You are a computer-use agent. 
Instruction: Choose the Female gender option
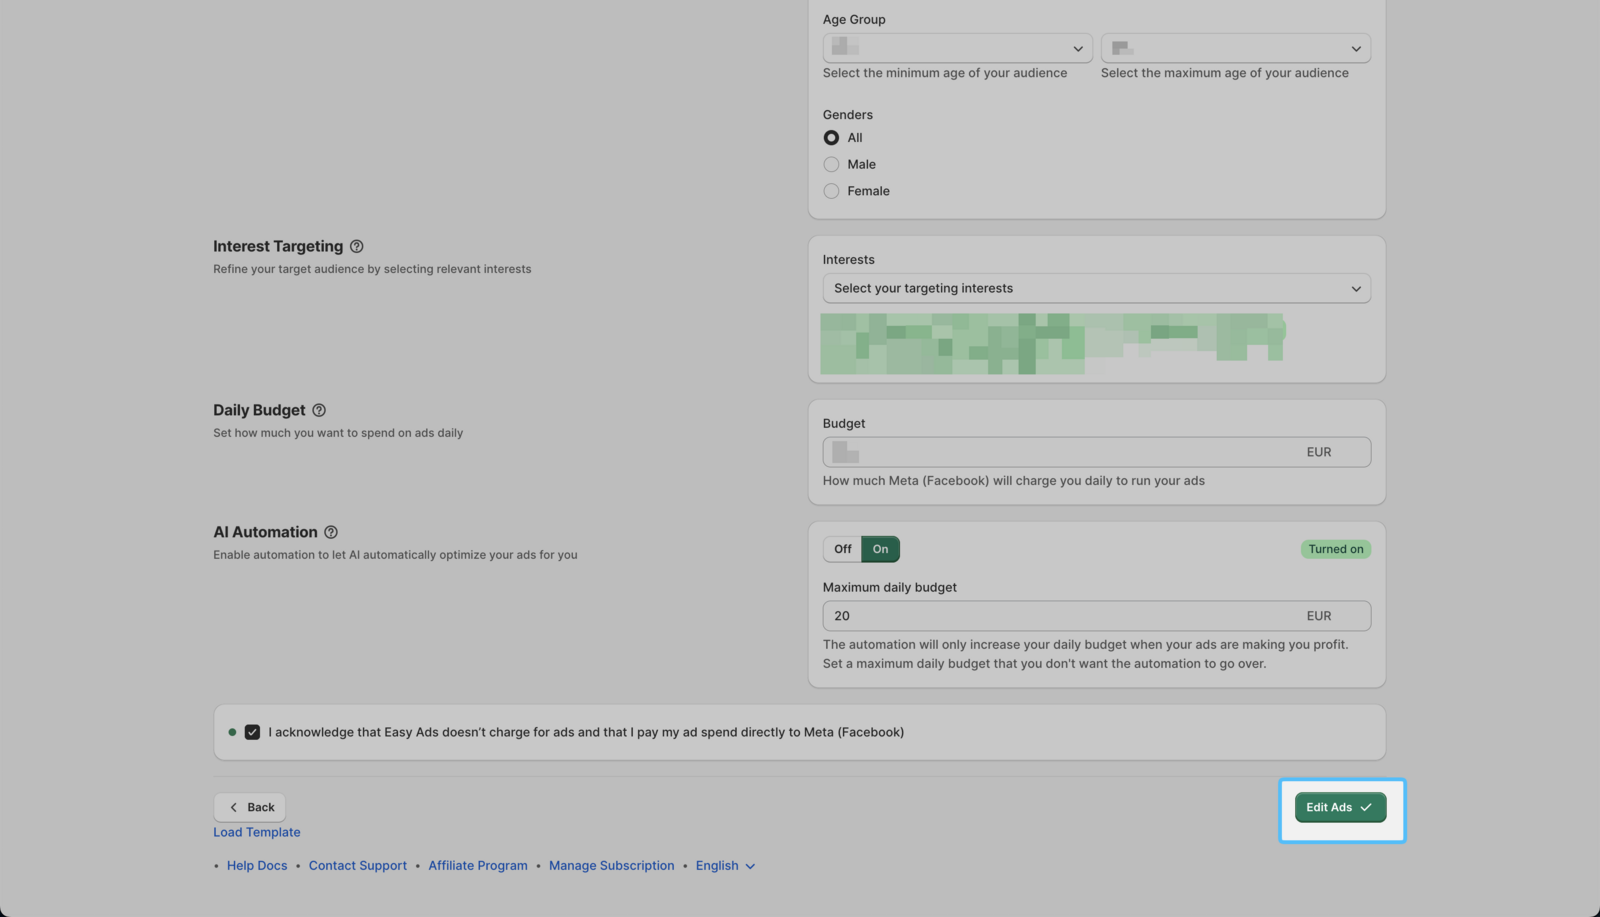pyautogui.click(x=831, y=191)
